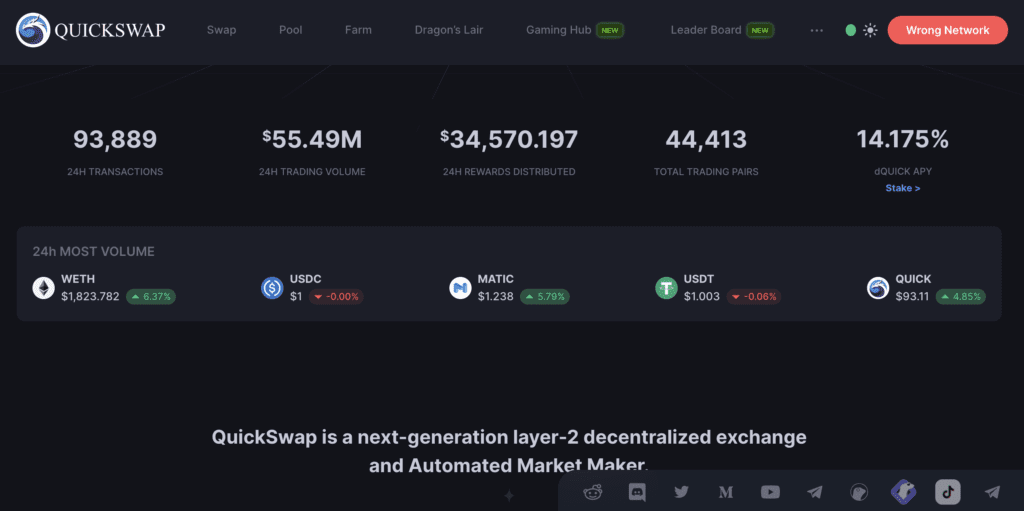
Task: Open the Telegram icon beside YouTube
Action: tap(814, 492)
